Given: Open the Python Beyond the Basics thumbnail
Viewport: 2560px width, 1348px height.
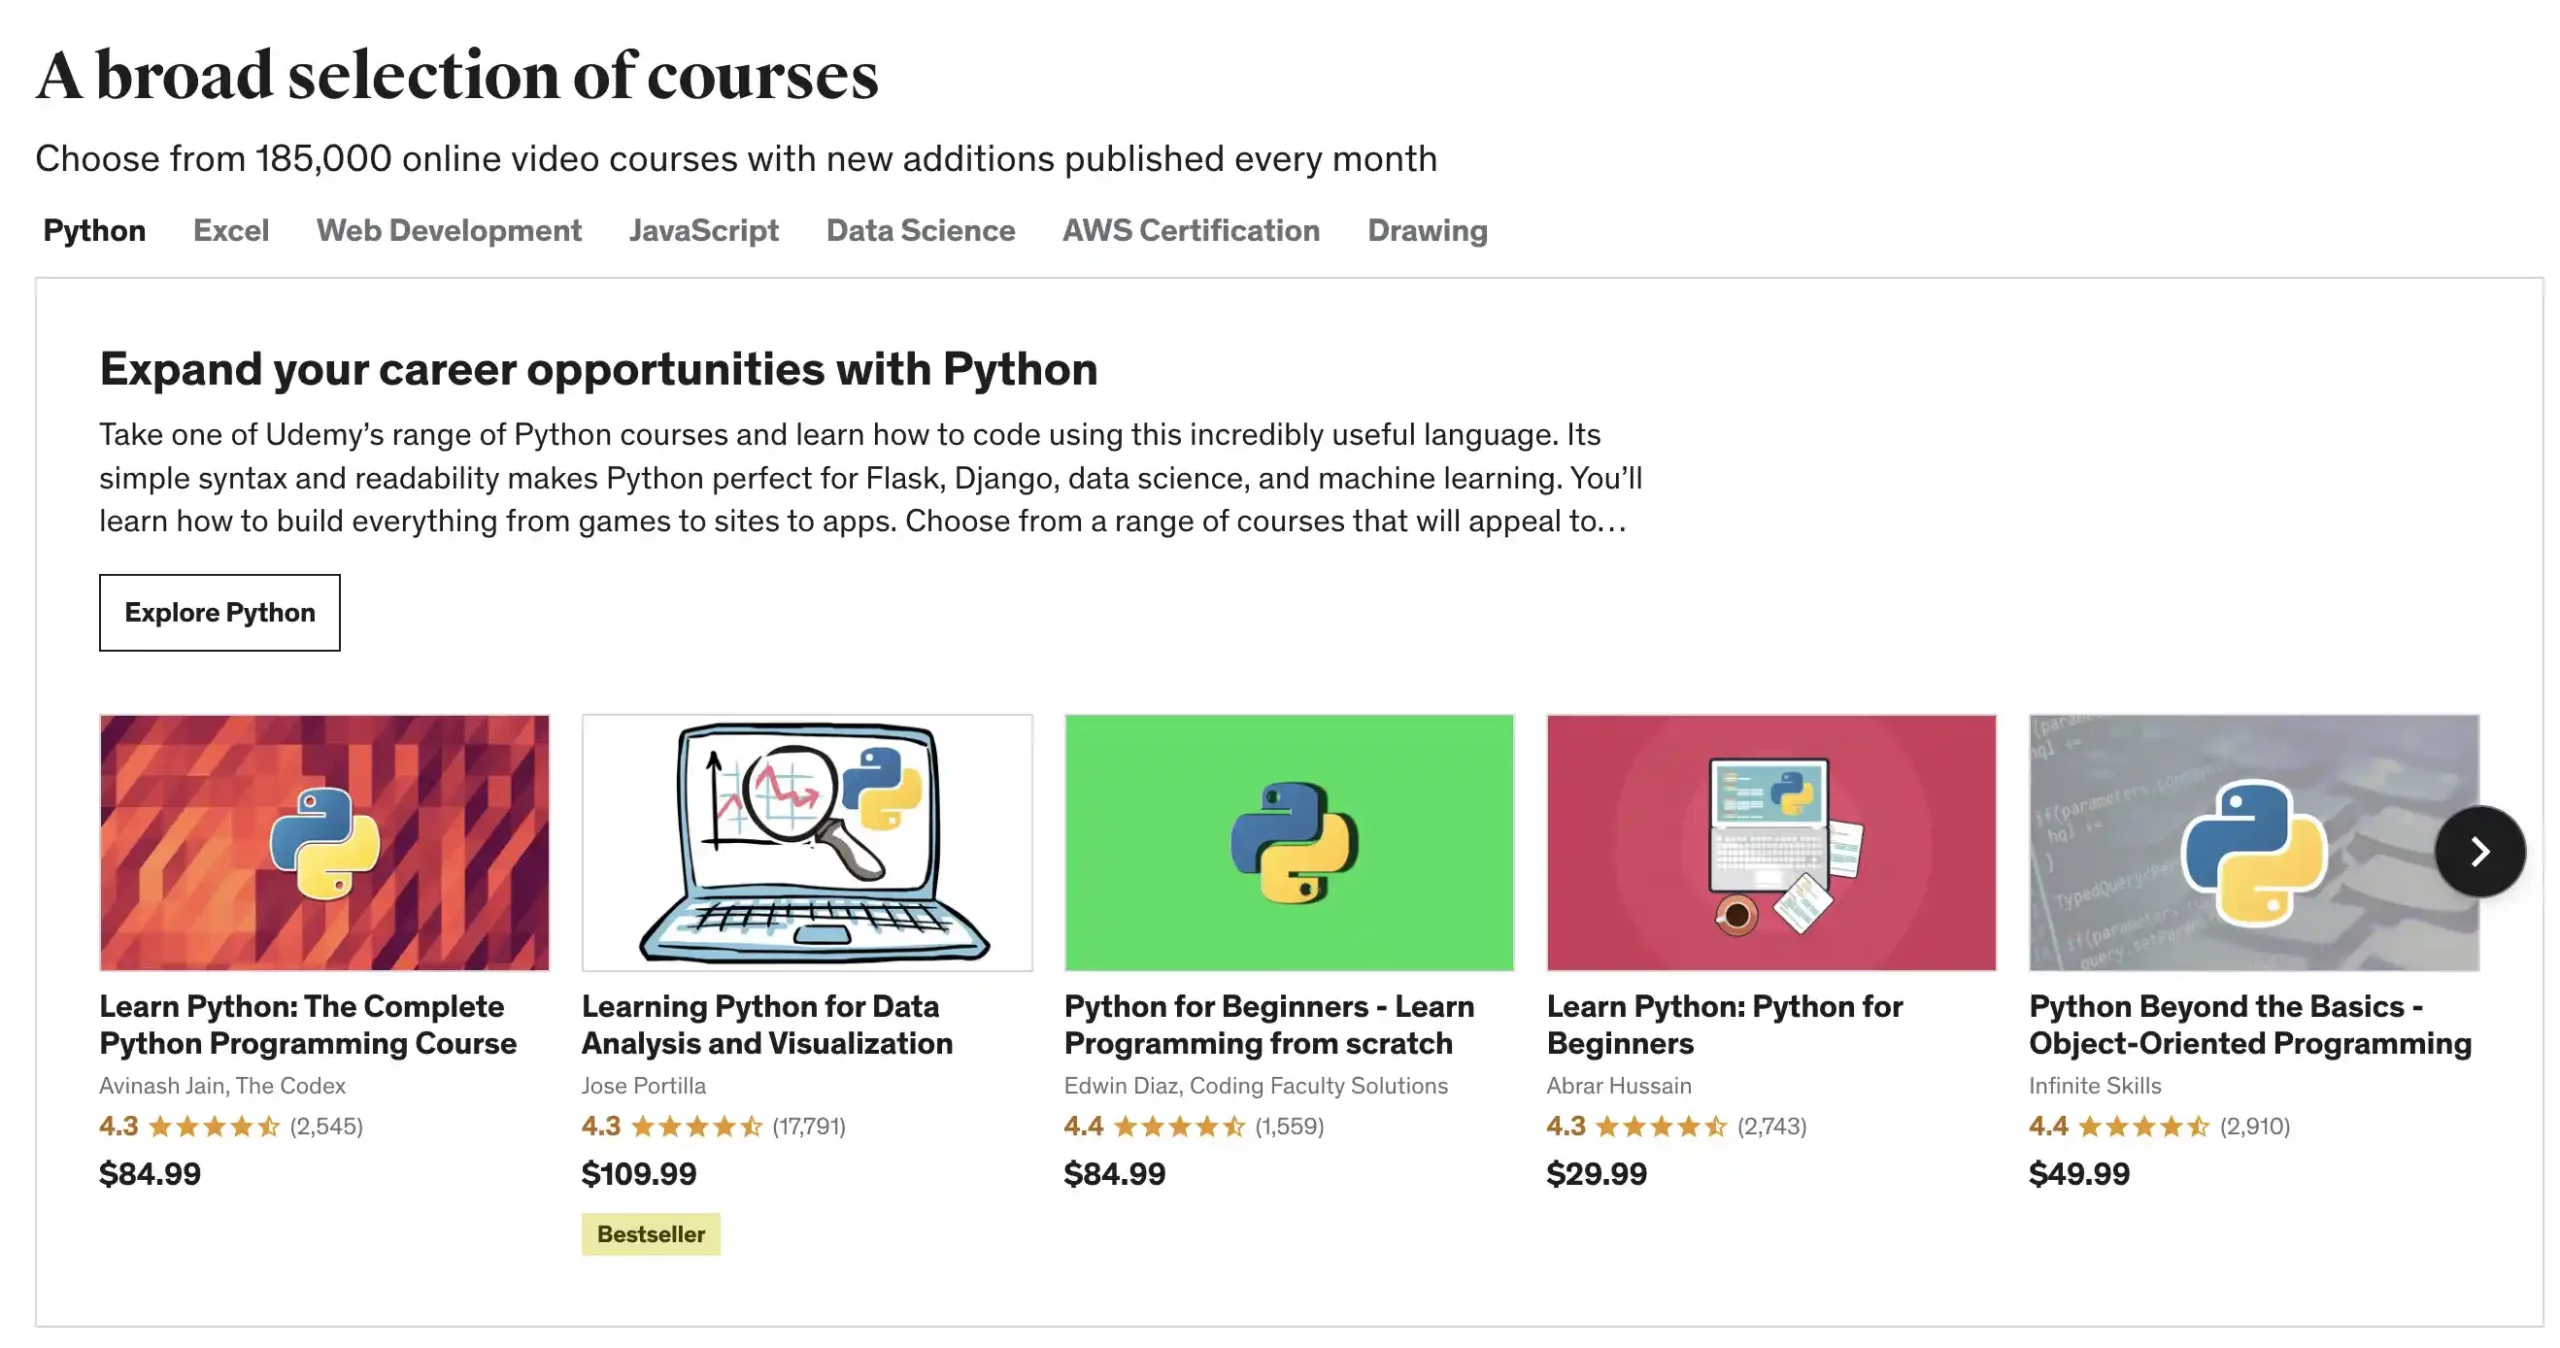Looking at the screenshot, I should tap(2254, 842).
